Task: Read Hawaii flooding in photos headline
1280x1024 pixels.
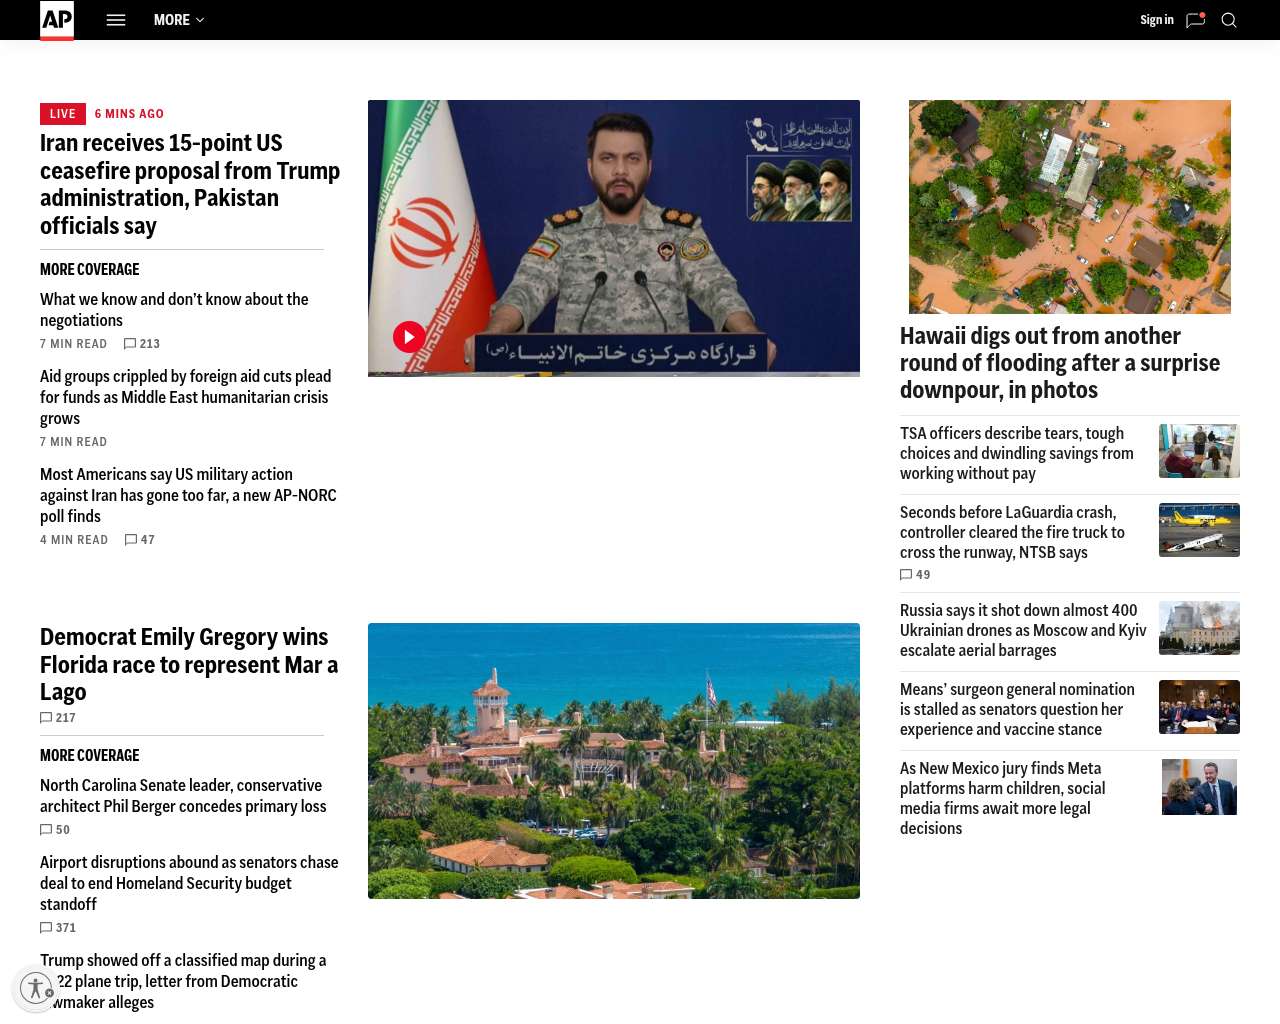Action: pos(1060,363)
